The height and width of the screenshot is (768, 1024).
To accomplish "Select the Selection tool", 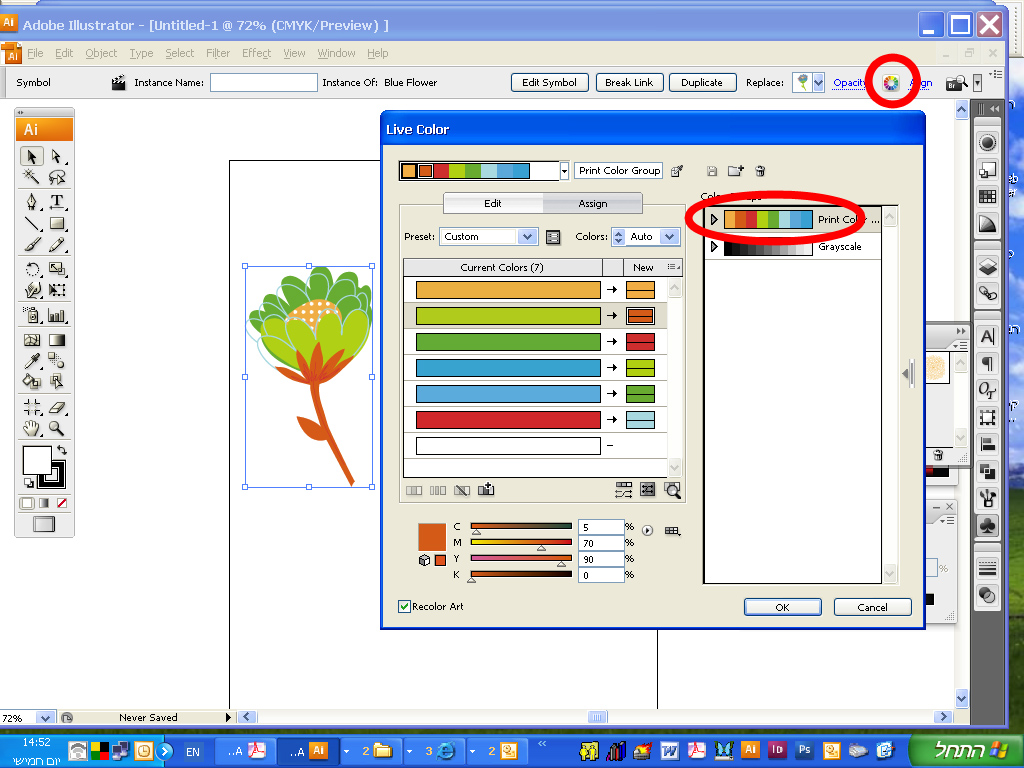I will [31, 157].
